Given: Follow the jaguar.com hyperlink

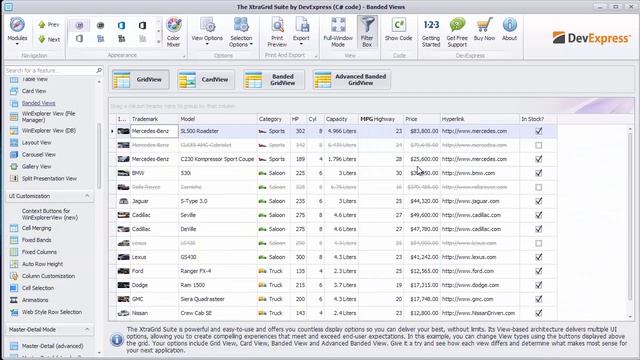Looking at the screenshot, I should tap(470, 201).
